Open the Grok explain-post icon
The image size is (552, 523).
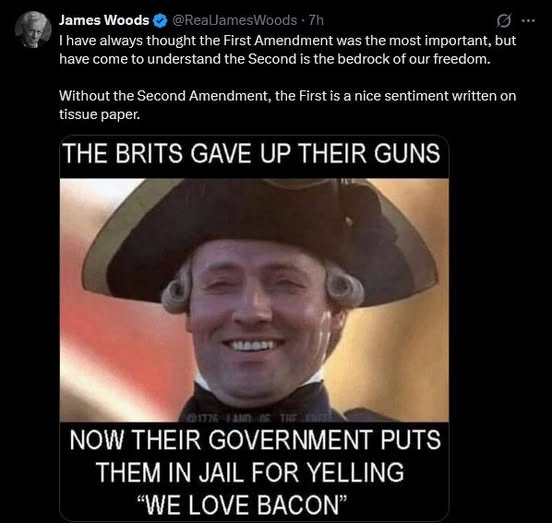point(503,21)
